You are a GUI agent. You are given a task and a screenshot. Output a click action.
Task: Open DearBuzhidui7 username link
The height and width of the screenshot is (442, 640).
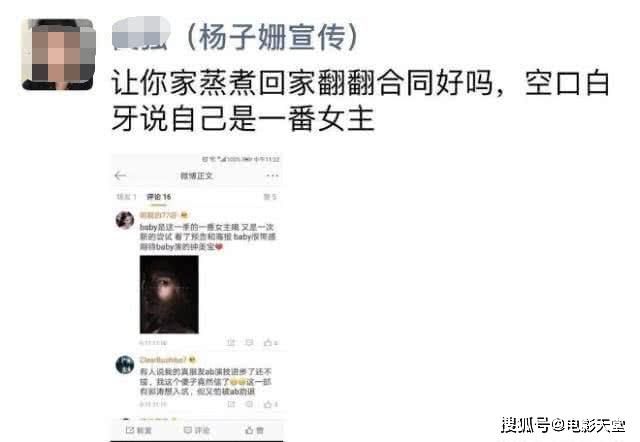[163, 360]
